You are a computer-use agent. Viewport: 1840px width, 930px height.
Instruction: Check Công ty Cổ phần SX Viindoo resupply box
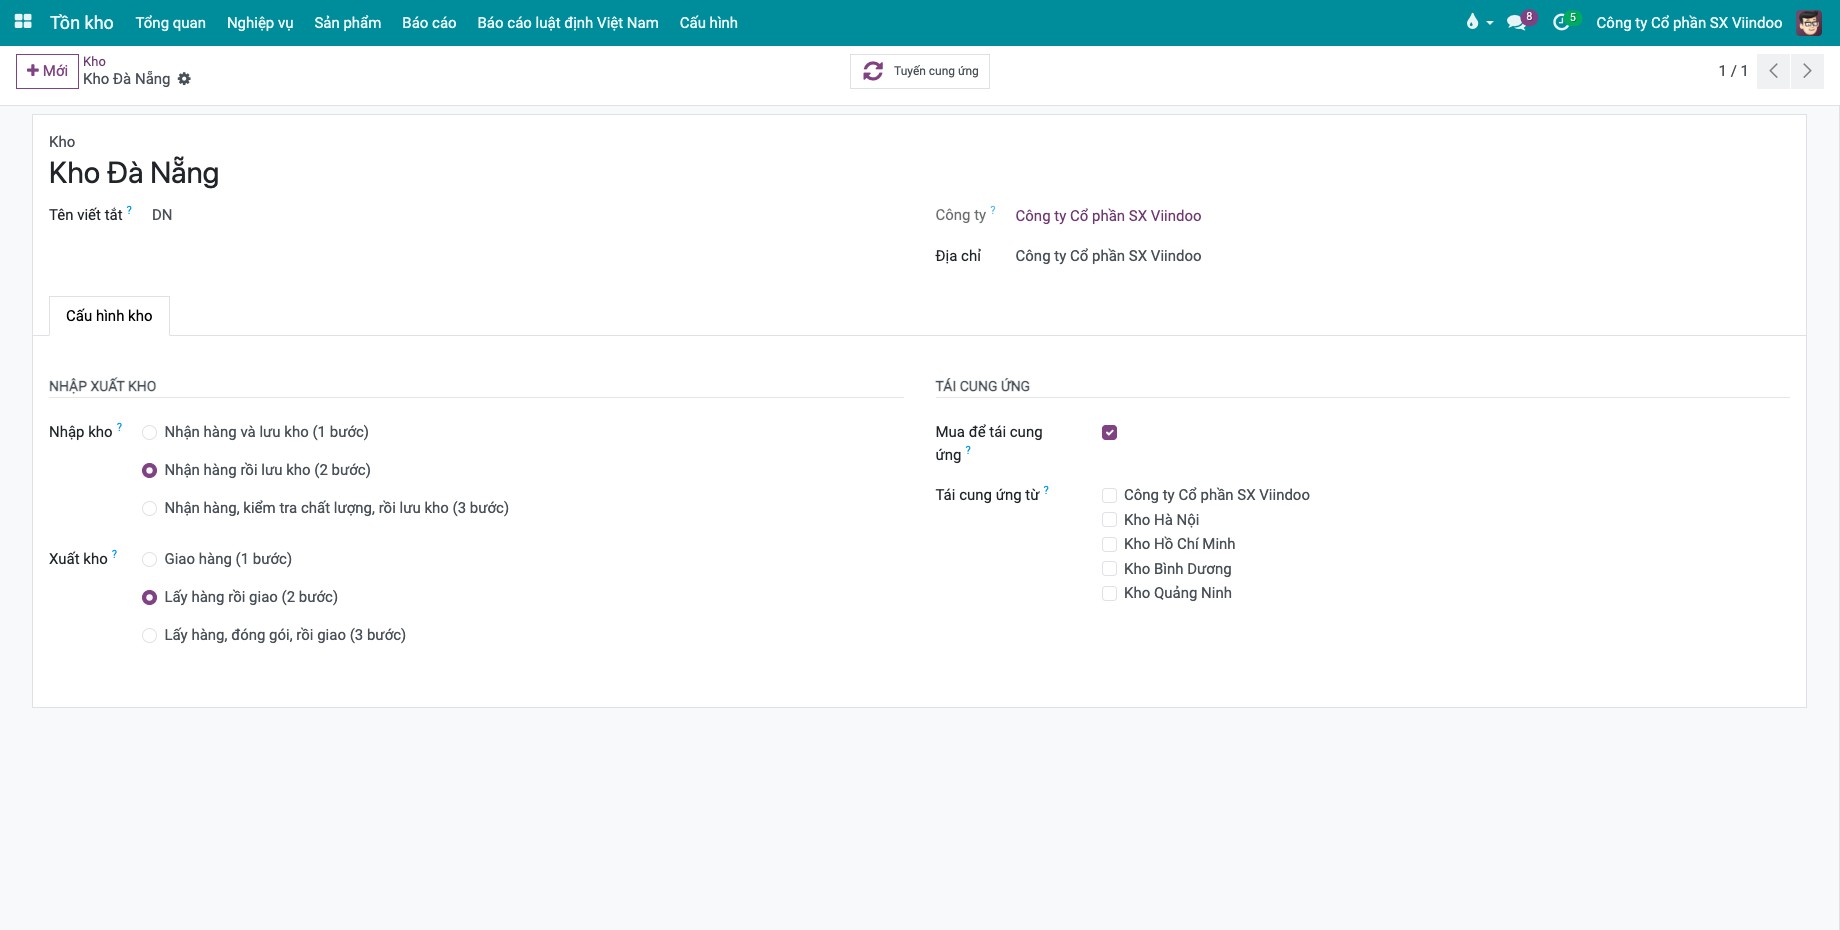tap(1109, 495)
